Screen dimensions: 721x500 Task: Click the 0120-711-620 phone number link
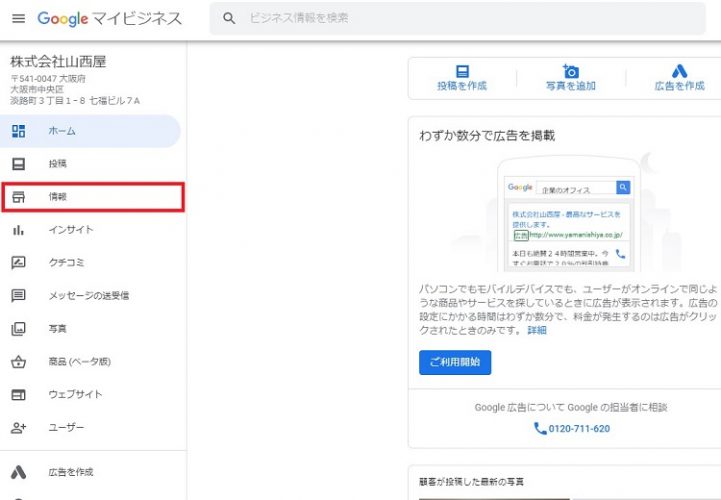coord(579,429)
